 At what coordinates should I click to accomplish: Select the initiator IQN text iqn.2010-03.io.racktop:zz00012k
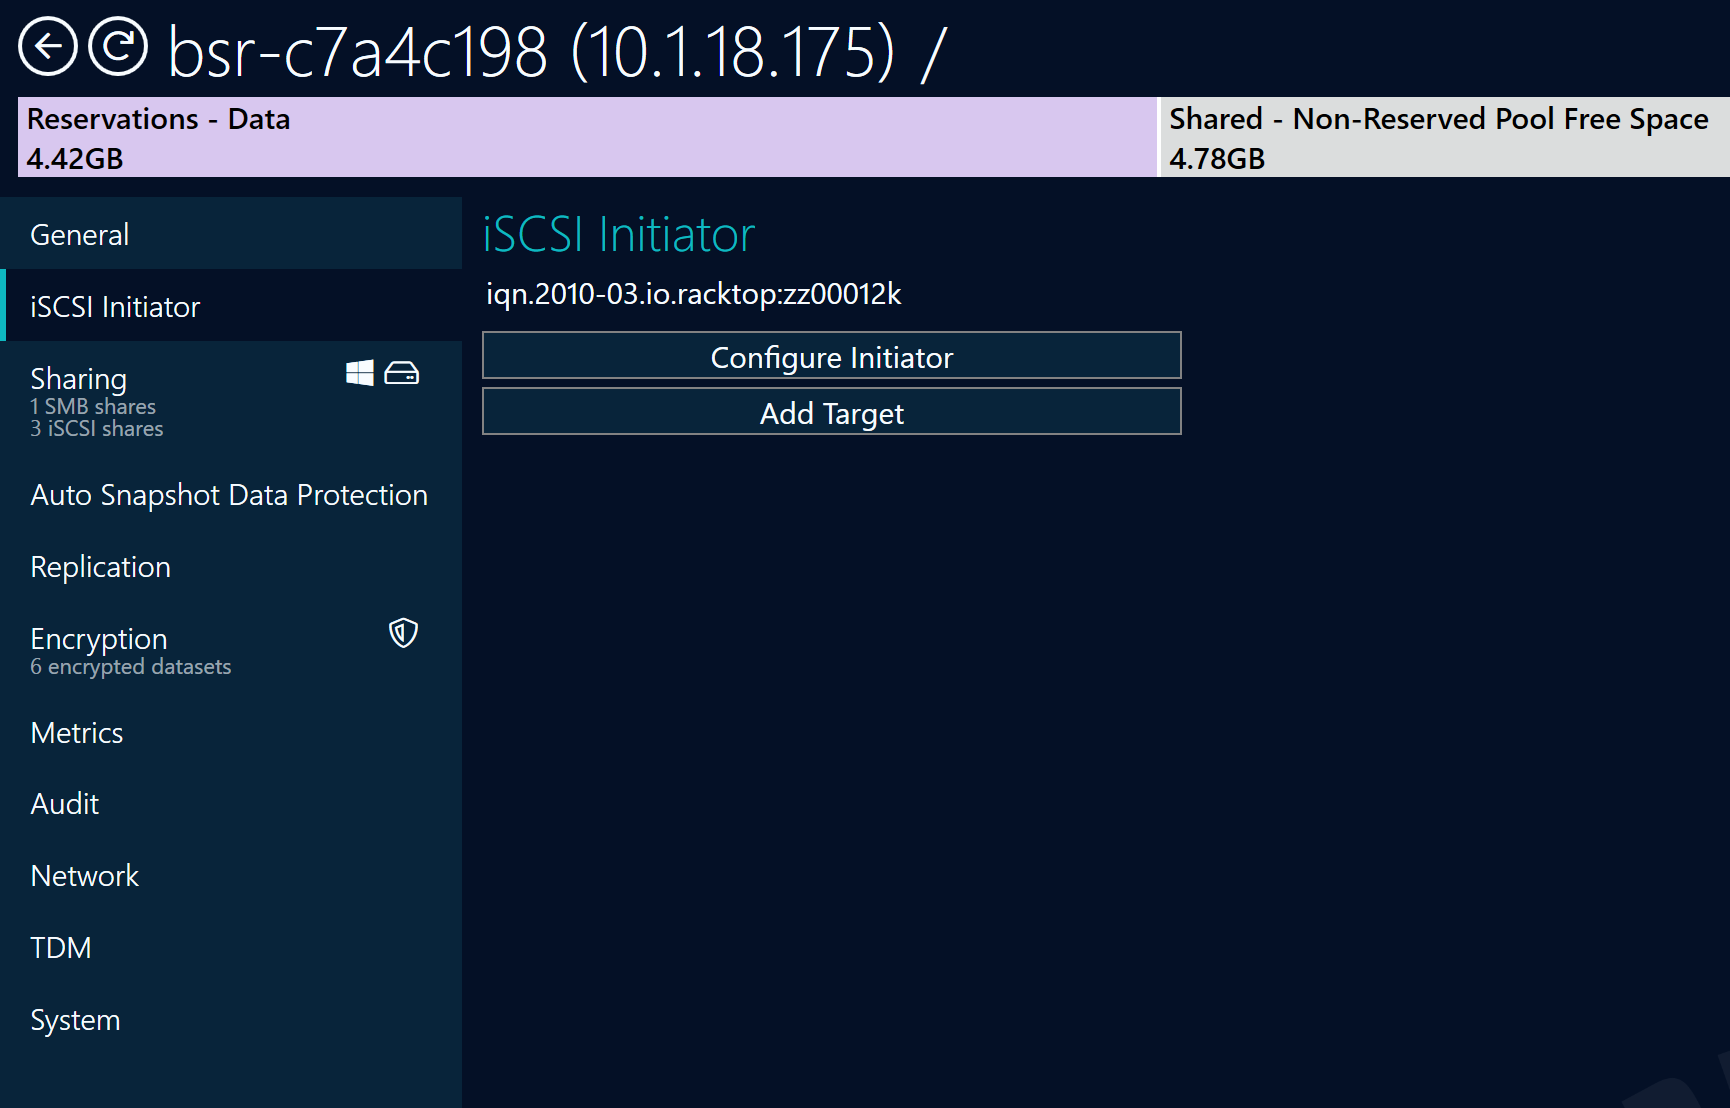pos(694,294)
